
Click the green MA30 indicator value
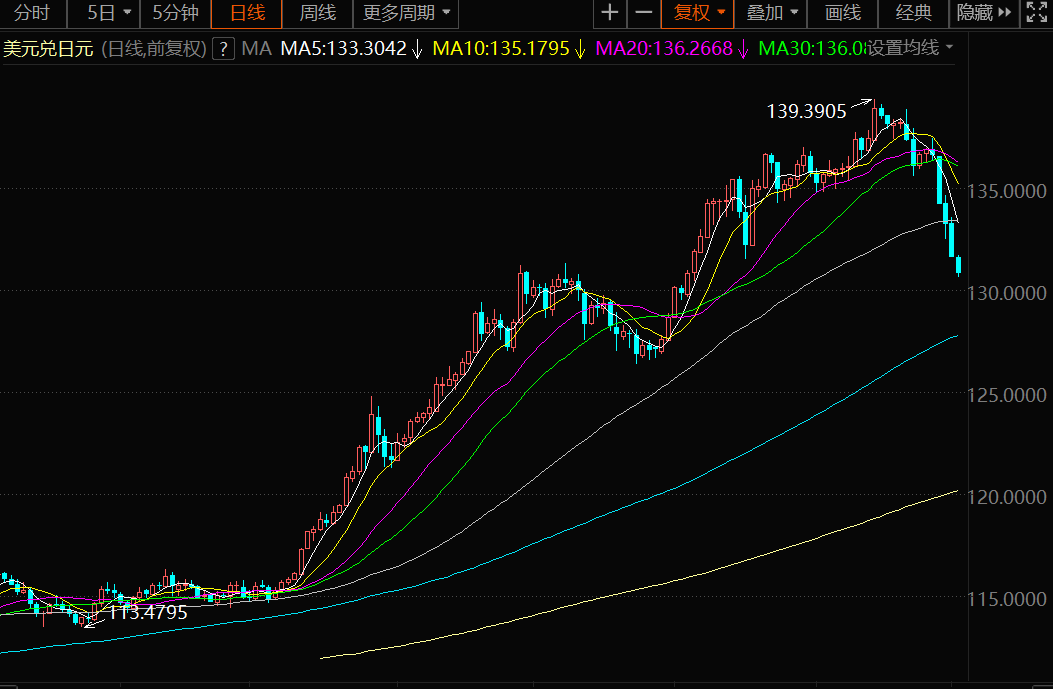click(811, 48)
